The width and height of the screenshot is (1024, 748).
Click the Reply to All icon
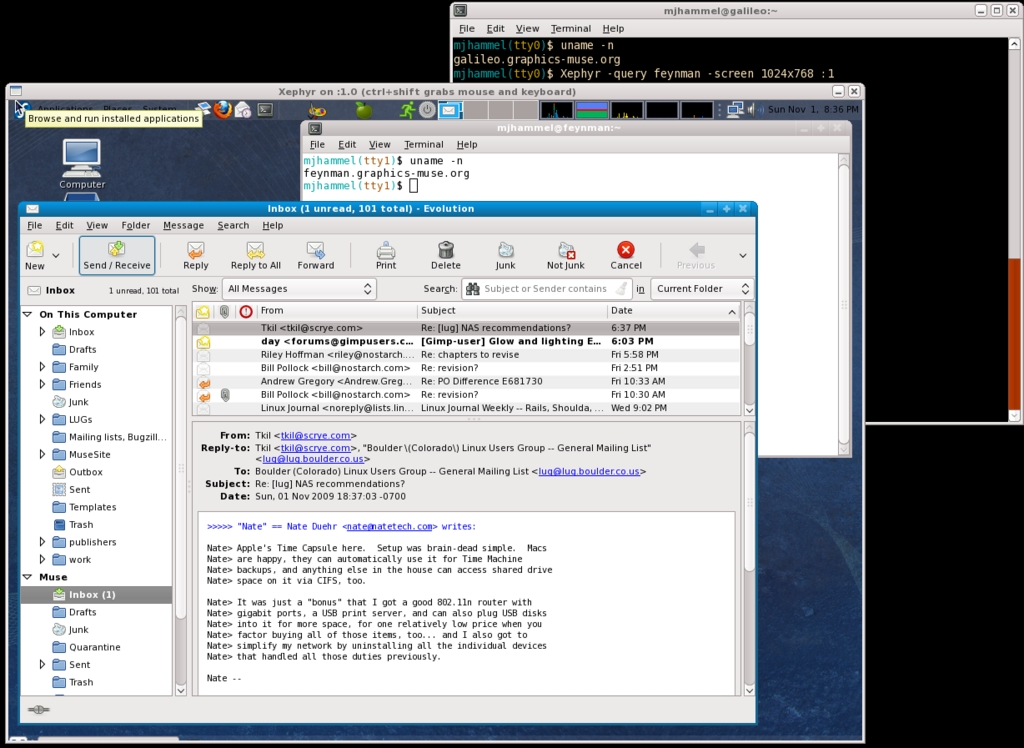click(255, 255)
